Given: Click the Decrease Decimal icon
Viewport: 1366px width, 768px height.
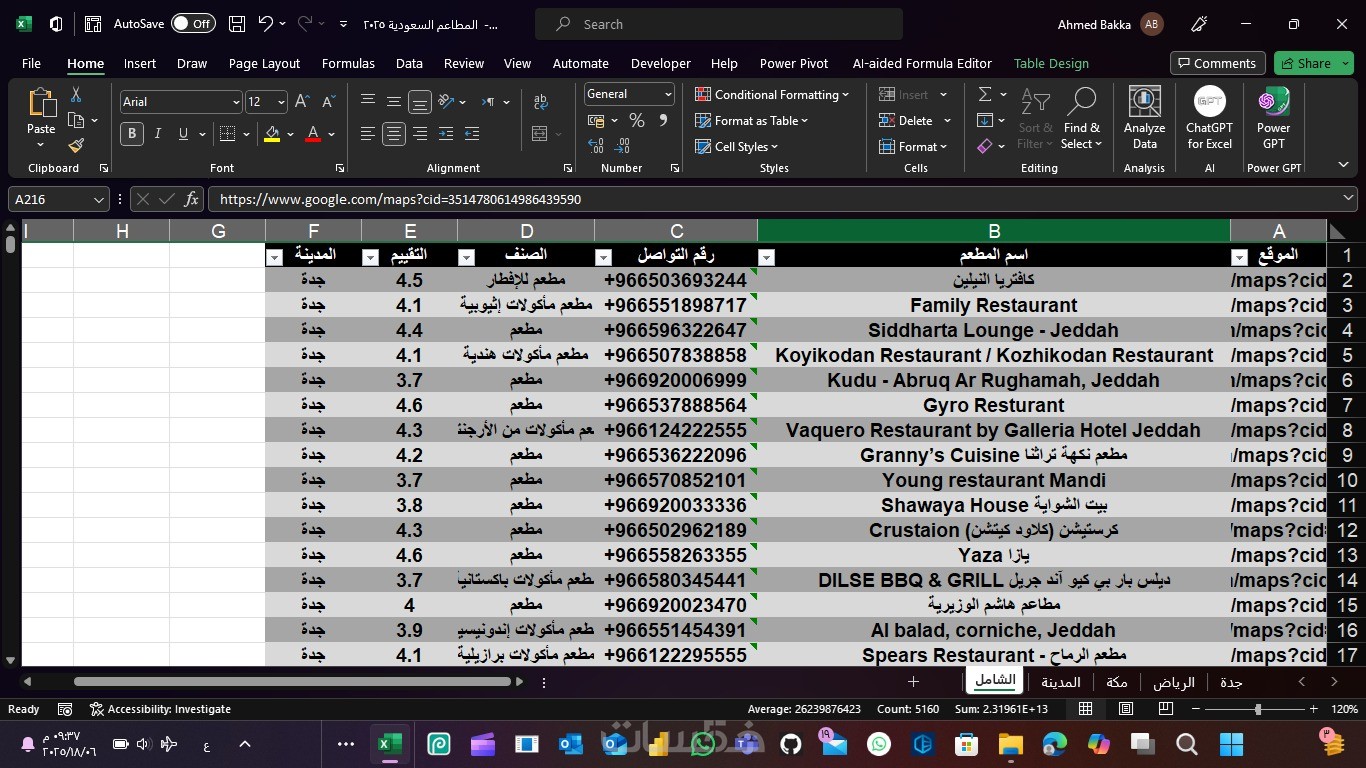Looking at the screenshot, I should point(624,146).
